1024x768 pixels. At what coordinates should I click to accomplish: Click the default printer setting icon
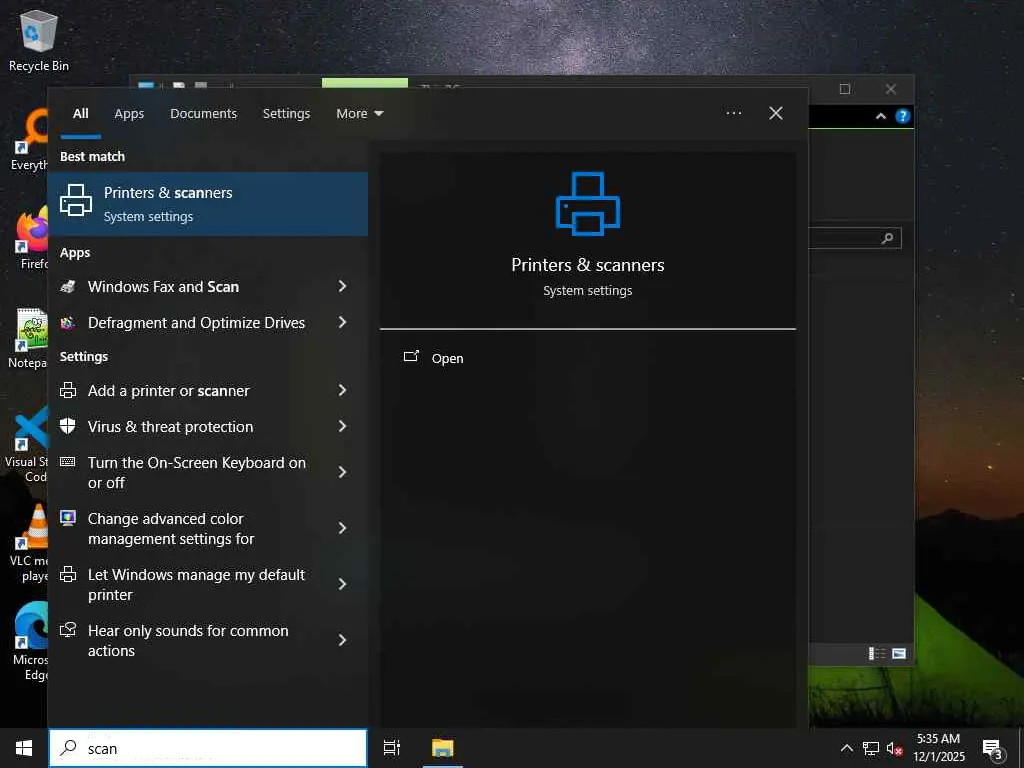pos(68,574)
